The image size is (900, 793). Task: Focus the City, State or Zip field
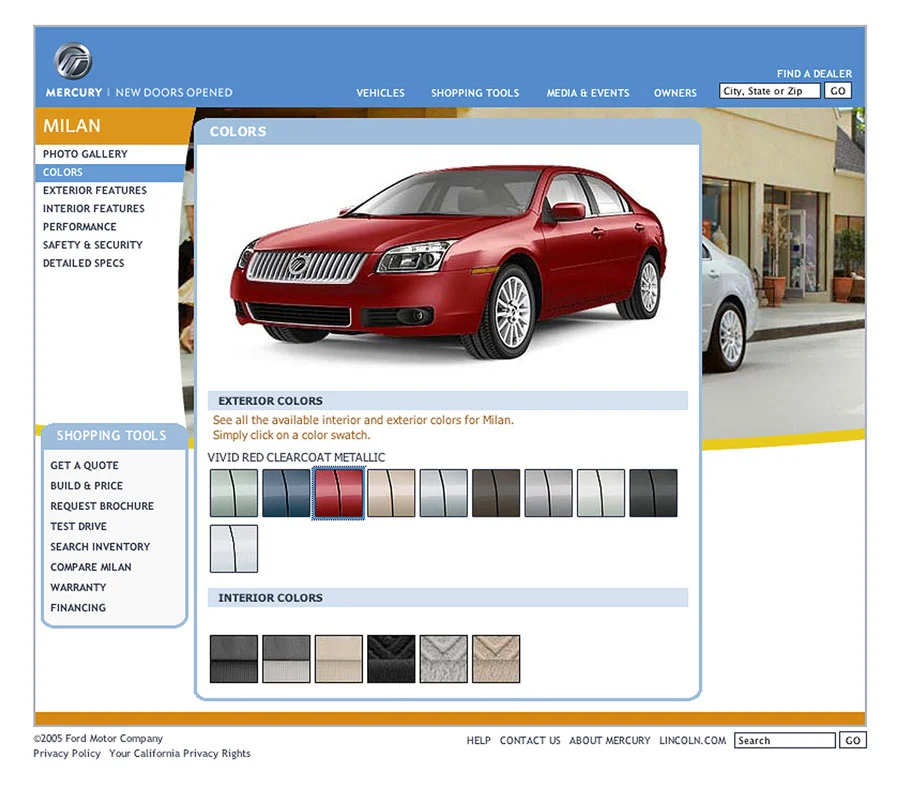pyautogui.click(x=770, y=91)
